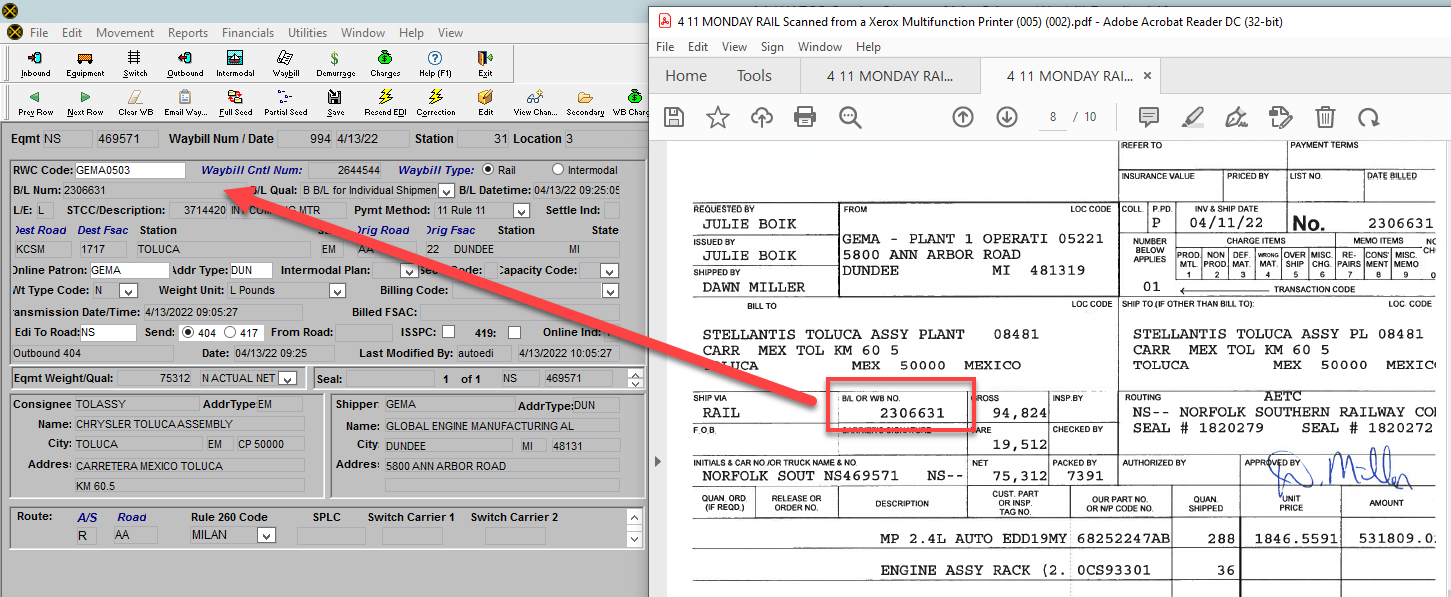Click the Partial Seed icon

285,103
